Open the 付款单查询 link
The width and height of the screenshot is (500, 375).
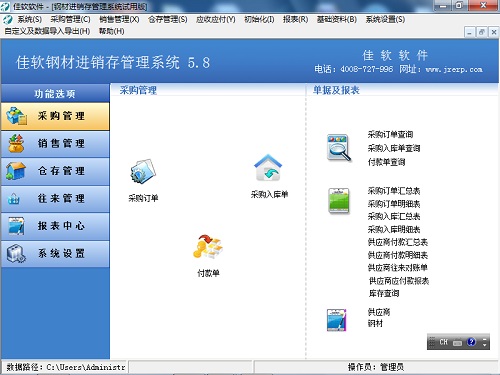pyautogui.click(x=386, y=162)
